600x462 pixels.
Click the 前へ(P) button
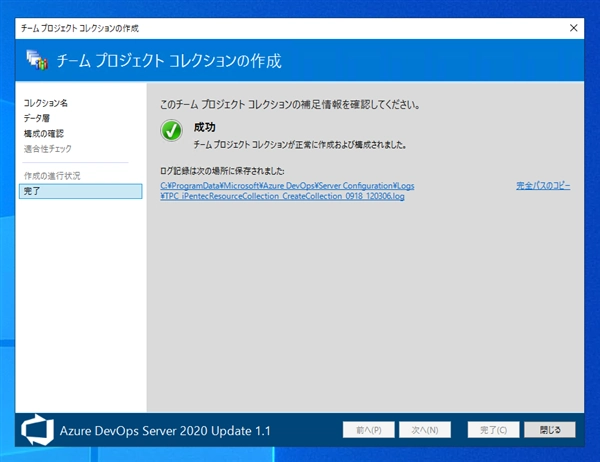pos(368,430)
